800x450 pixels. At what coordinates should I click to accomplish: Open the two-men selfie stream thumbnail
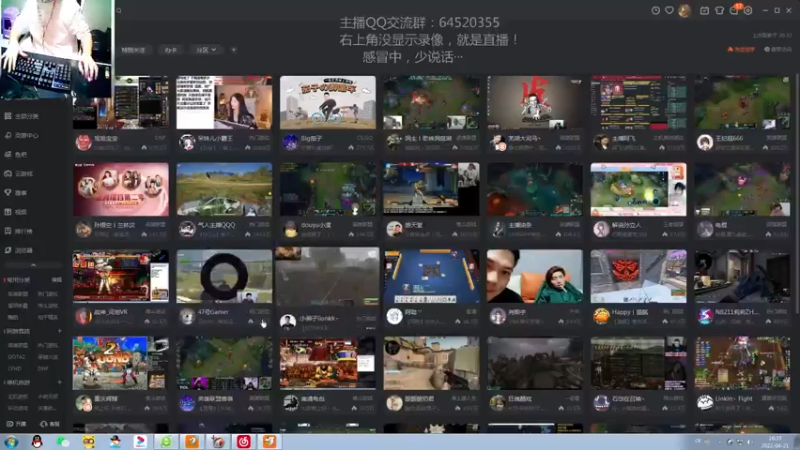click(x=535, y=276)
